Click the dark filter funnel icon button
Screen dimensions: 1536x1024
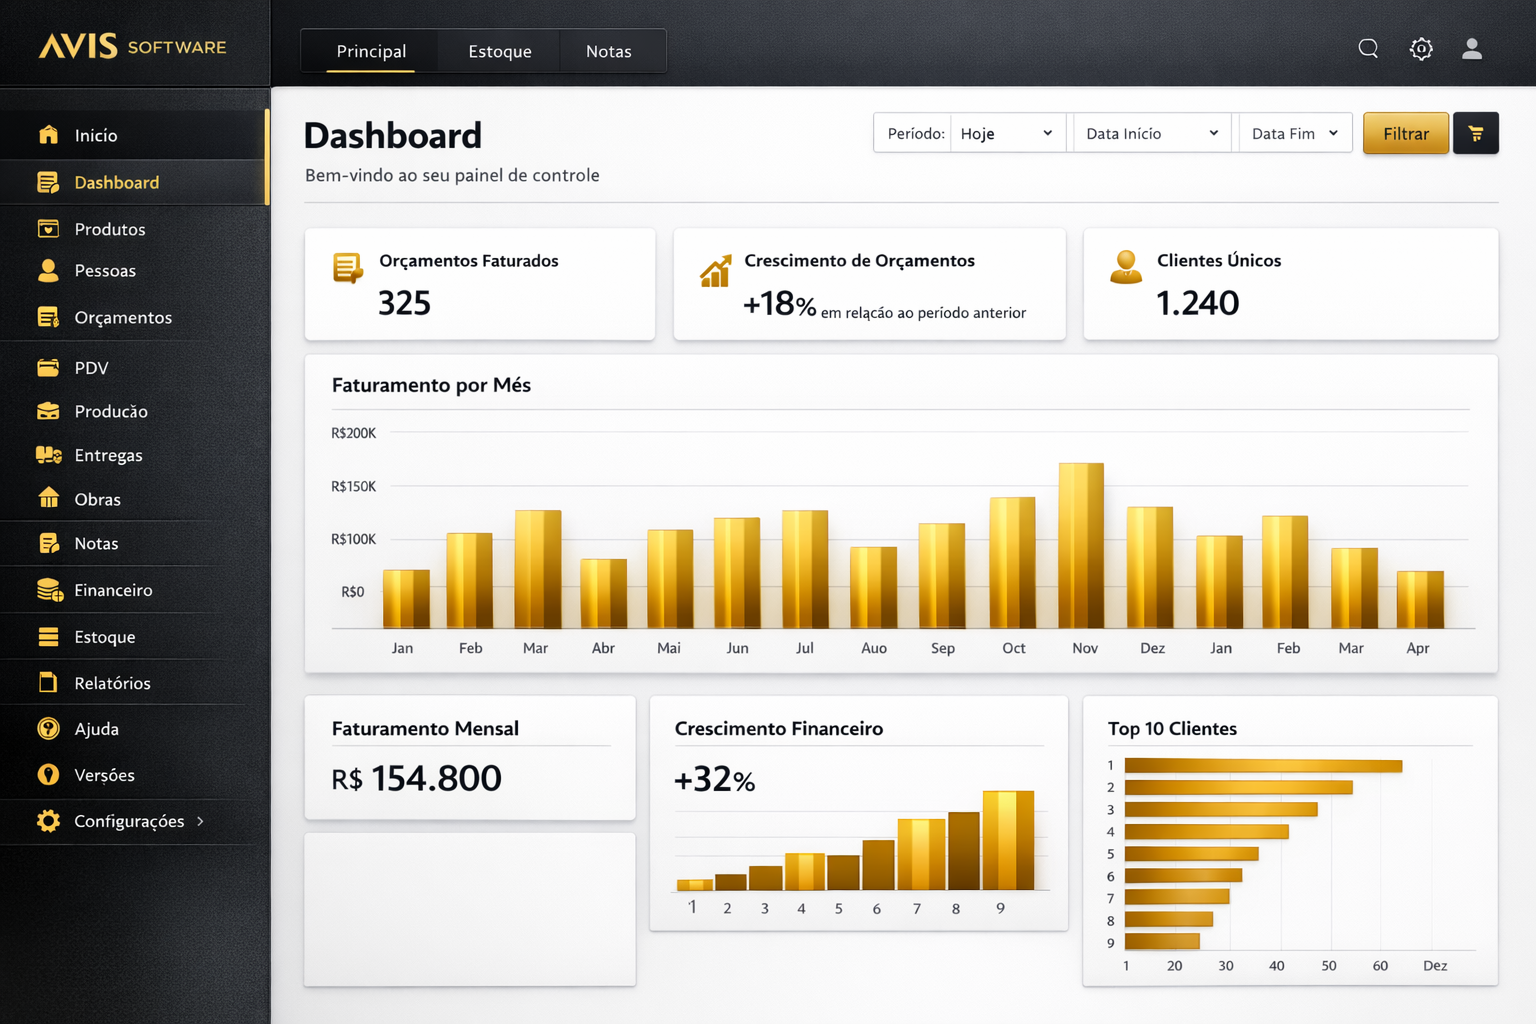click(1475, 134)
